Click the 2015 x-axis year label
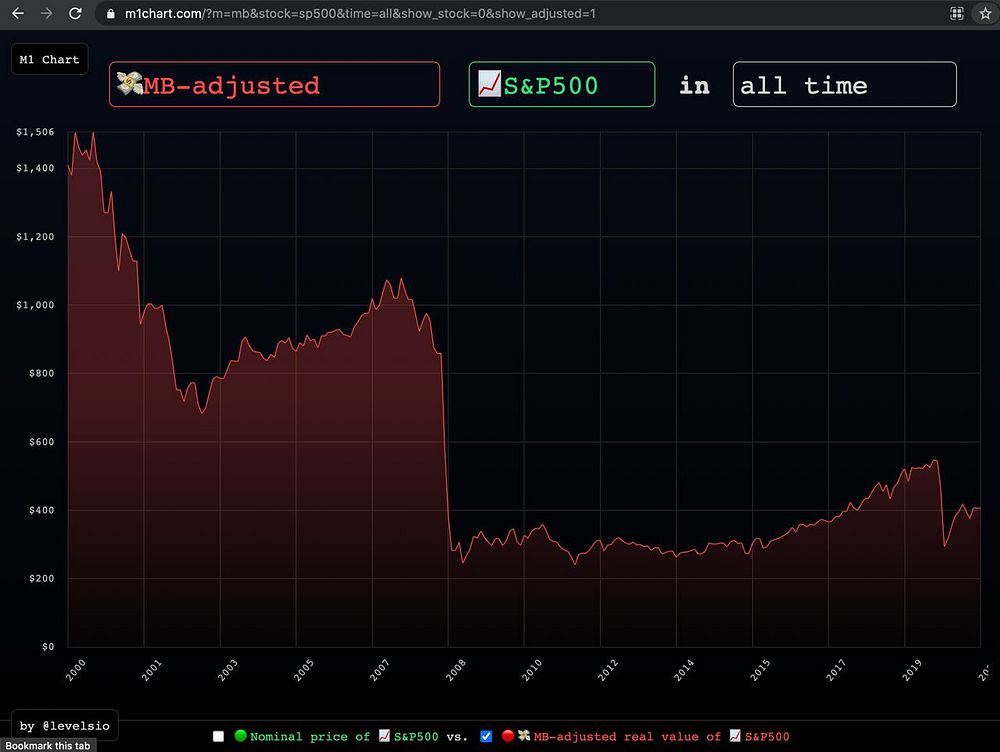The width and height of the screenshot is (1000, 752). (760, 670)
